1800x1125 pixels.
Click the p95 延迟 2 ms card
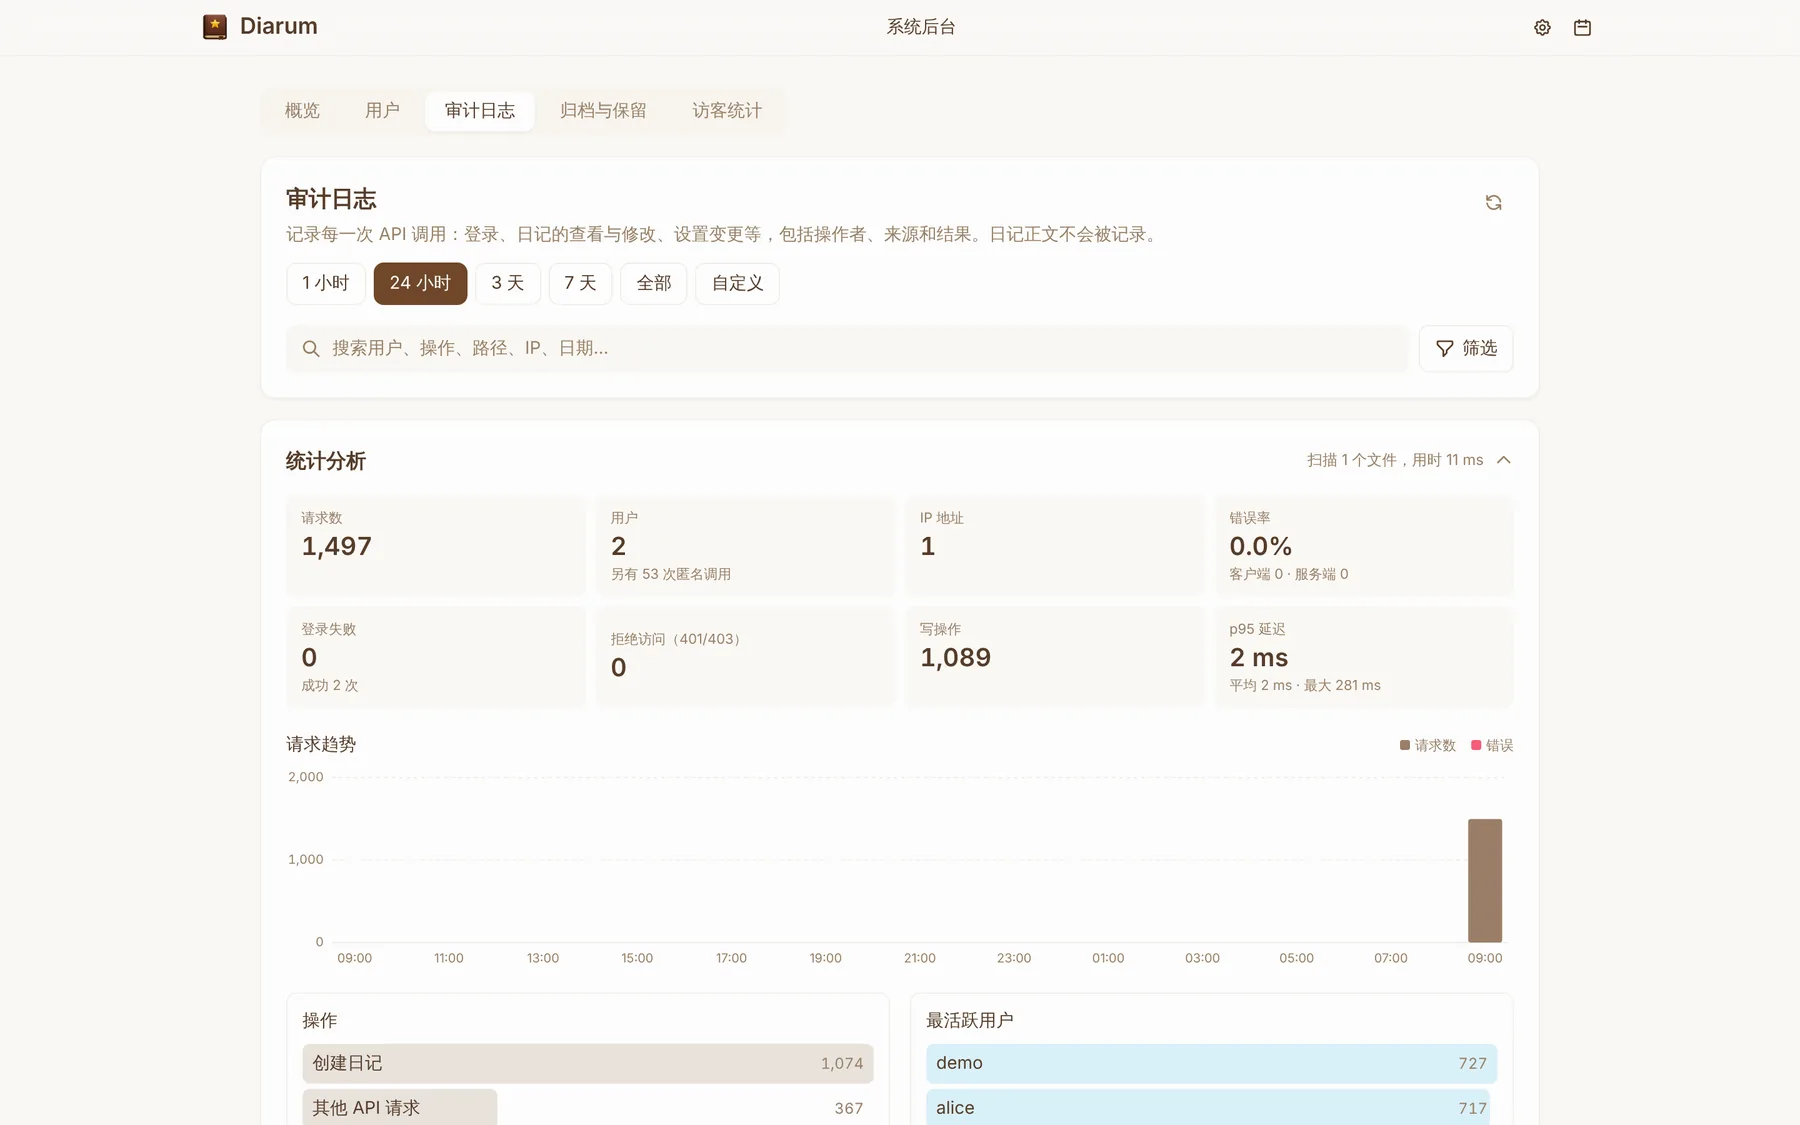pyautogui.click(x=1364, y=657)
